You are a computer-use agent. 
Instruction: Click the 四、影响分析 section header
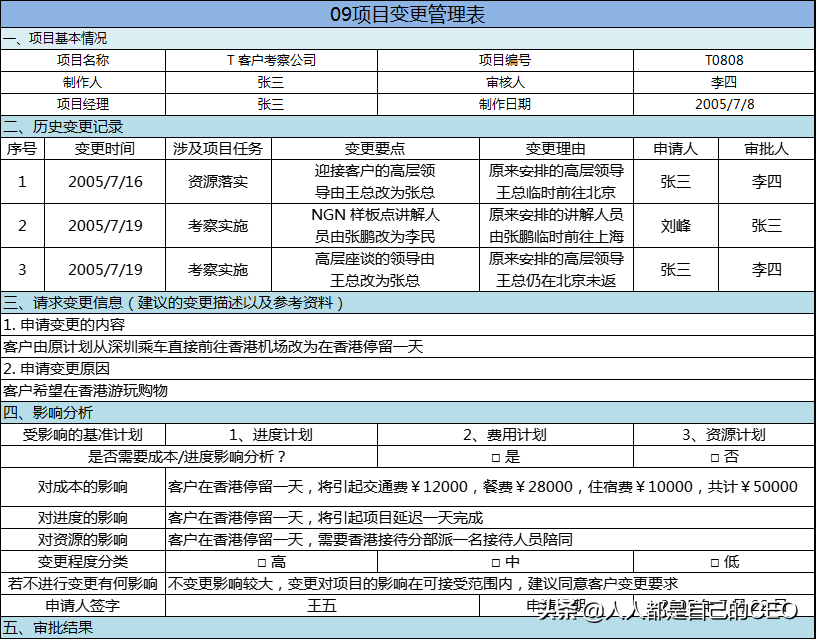pyautogui.click(x=407, y=412)
